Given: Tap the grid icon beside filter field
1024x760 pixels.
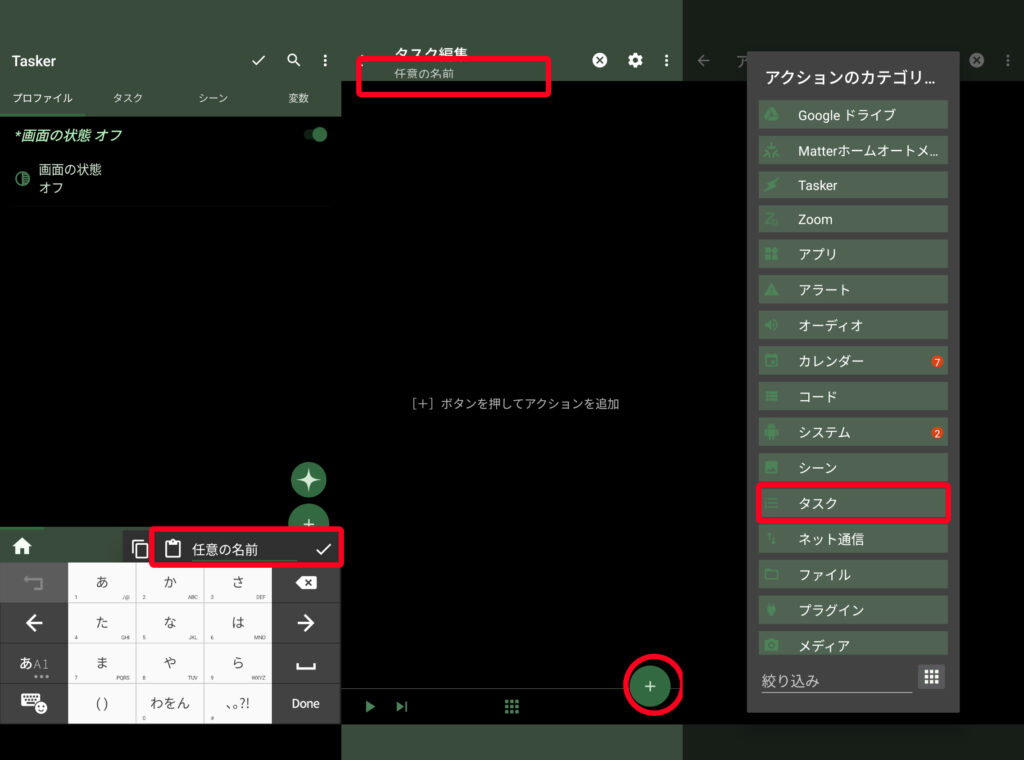Looking at the screenshot, I should pos(931,677).
